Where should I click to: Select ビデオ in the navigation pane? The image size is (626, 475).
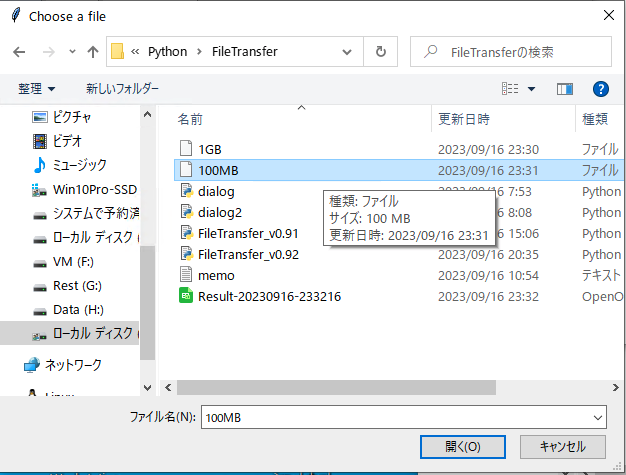pos(67,141)
